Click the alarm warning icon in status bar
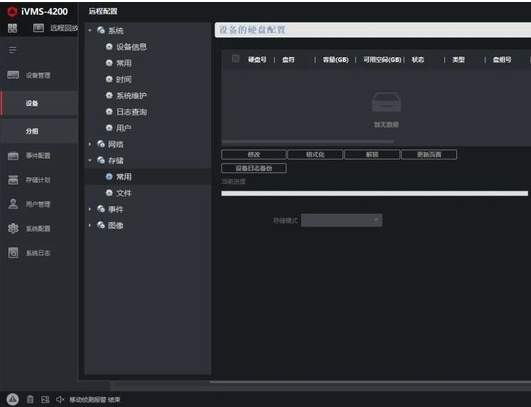 click(13, 399)
